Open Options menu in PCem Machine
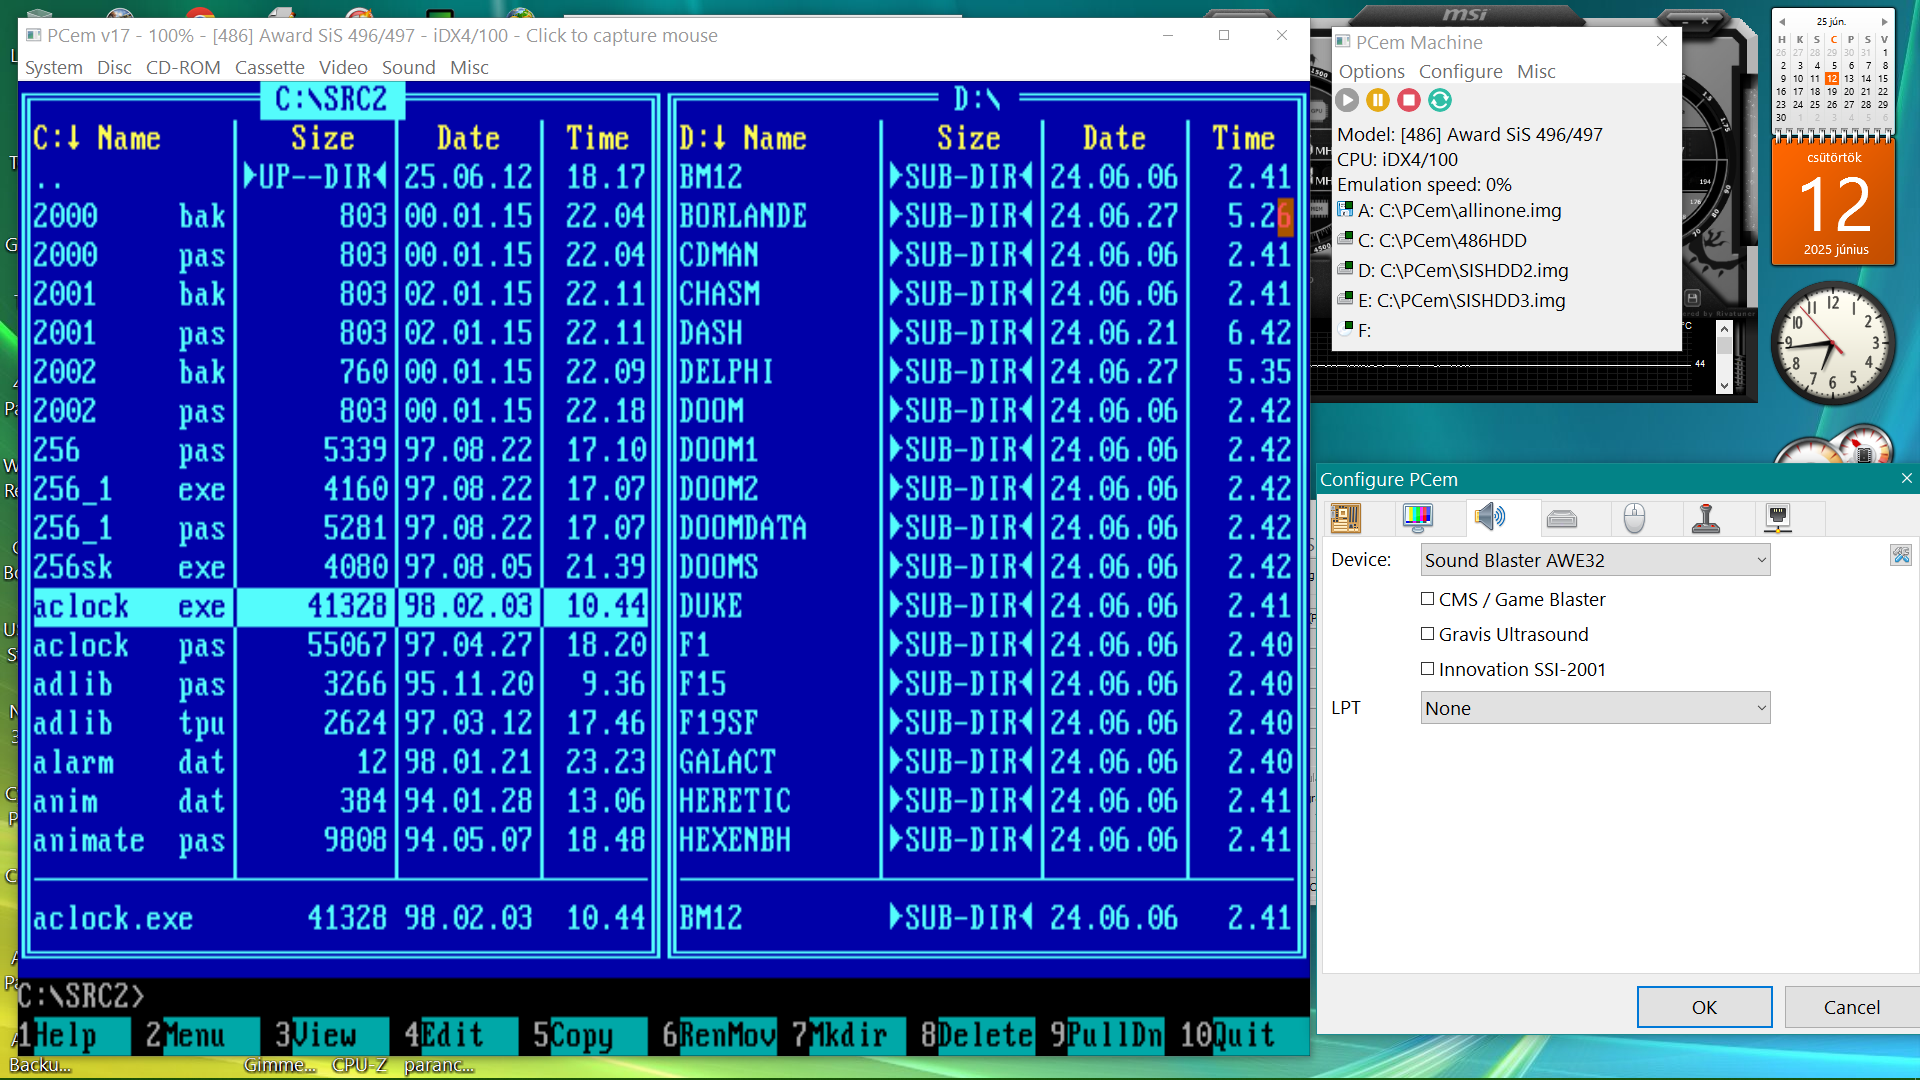The width and height of the screenshot is (1920, 1080). 1372,71
